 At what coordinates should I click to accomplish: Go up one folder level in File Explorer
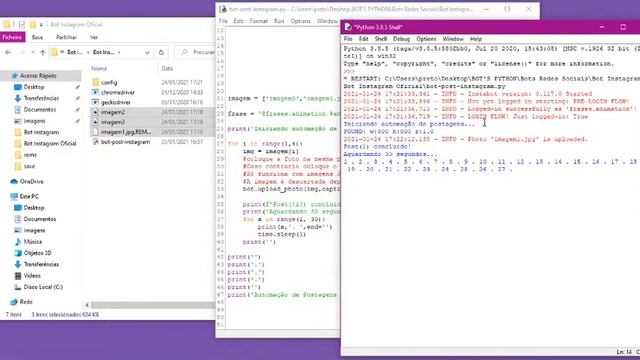pos(42,52)
